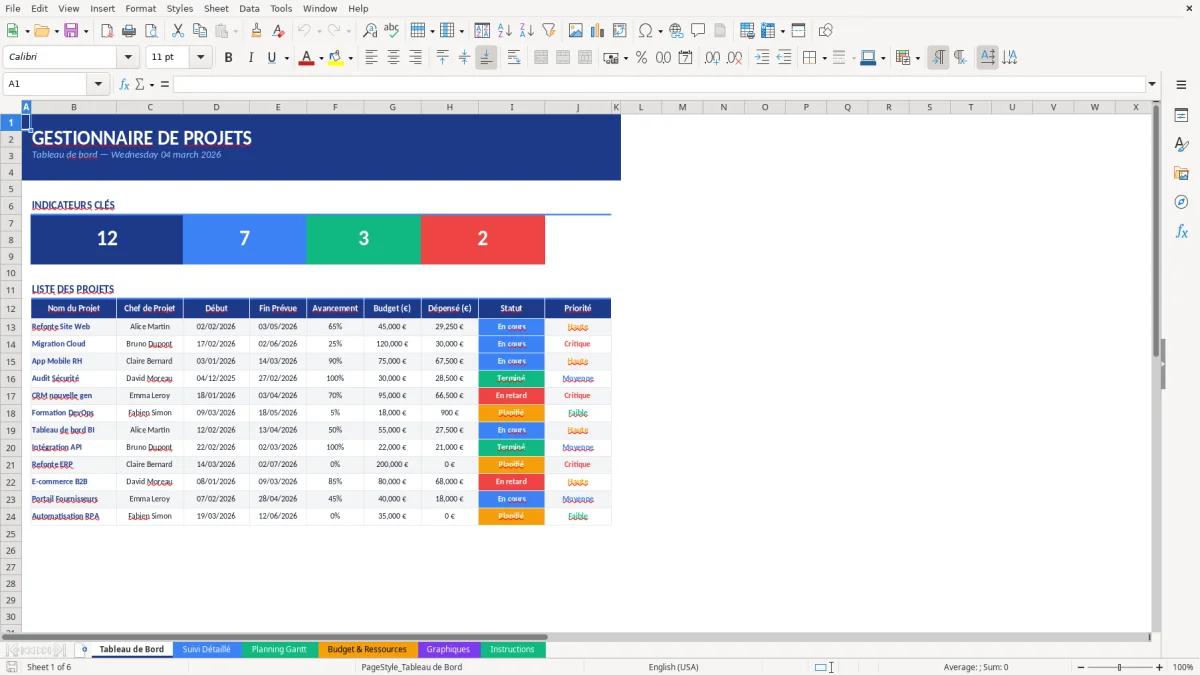This screenshot has height=675, width=1200.
Task: Toggle Bold formatting
Action: click(x=228, y=58)
